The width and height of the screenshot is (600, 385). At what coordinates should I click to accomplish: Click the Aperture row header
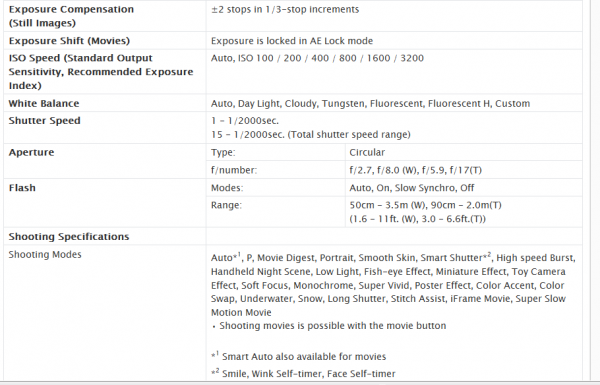tap(31, 152)
